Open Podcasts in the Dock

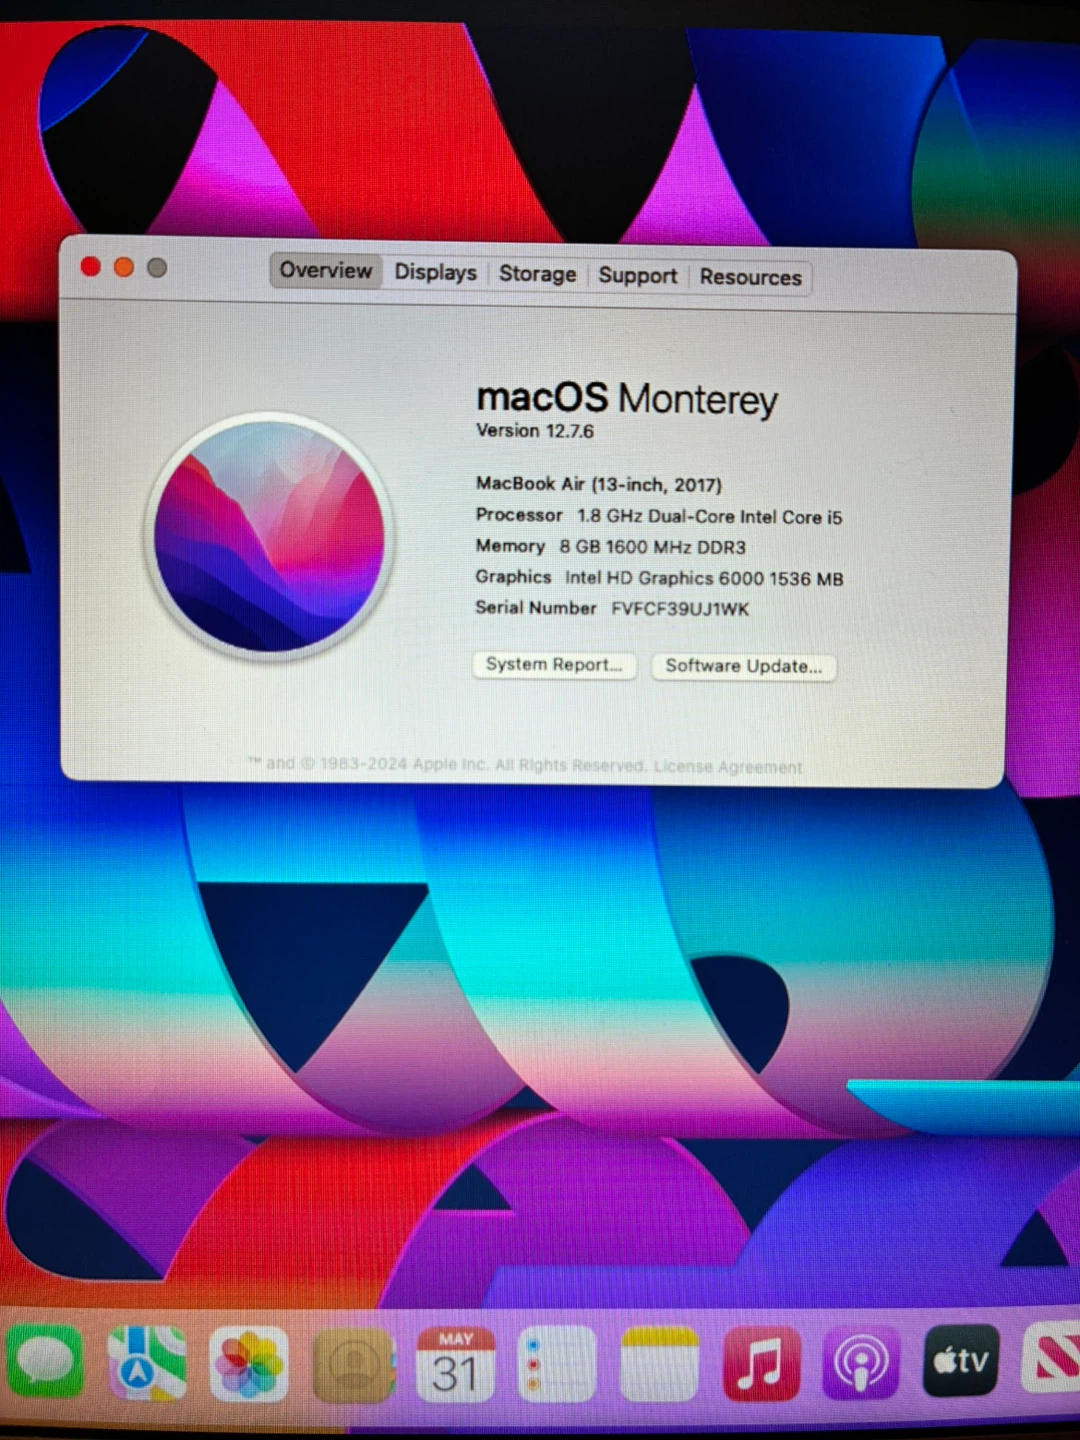(x=861, y=1362)
